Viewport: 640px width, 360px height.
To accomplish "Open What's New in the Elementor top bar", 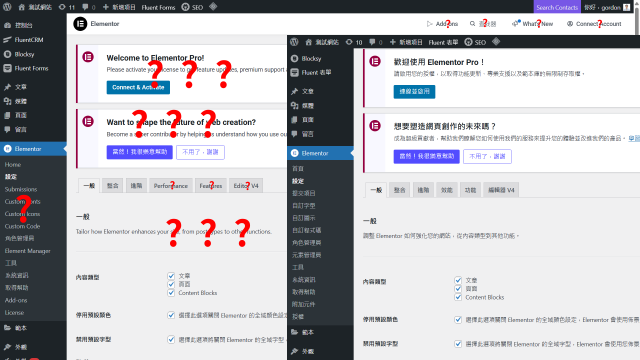I will [533, 24].
